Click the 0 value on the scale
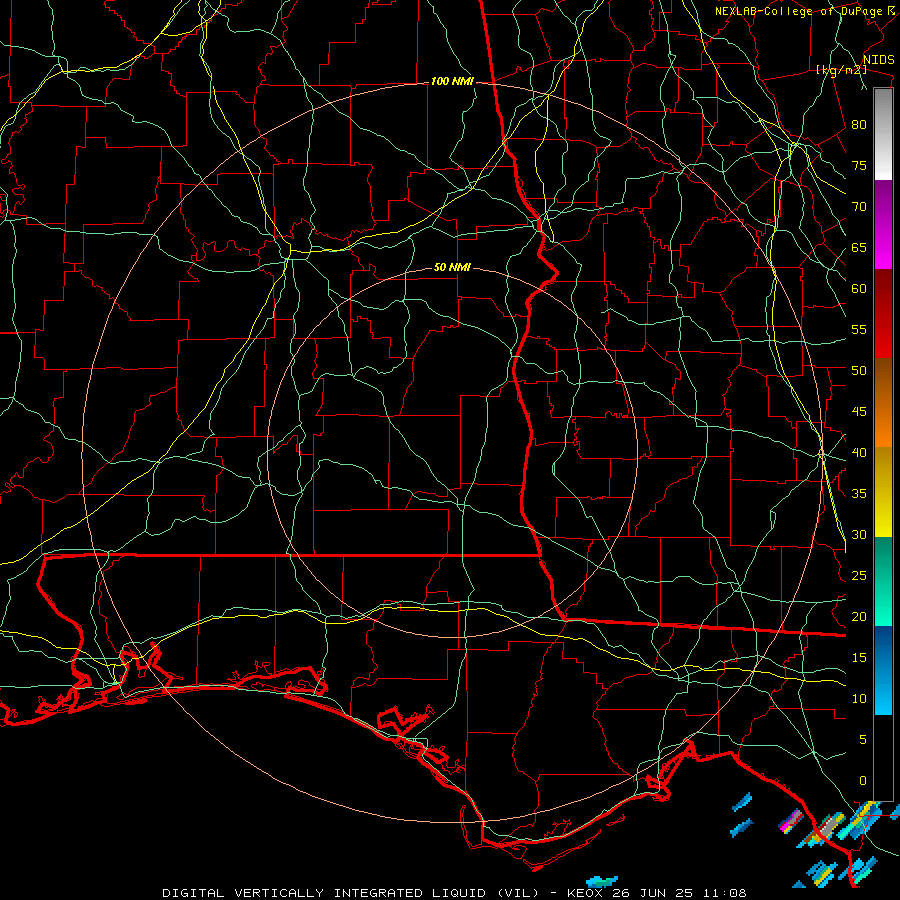 [863, 781]
